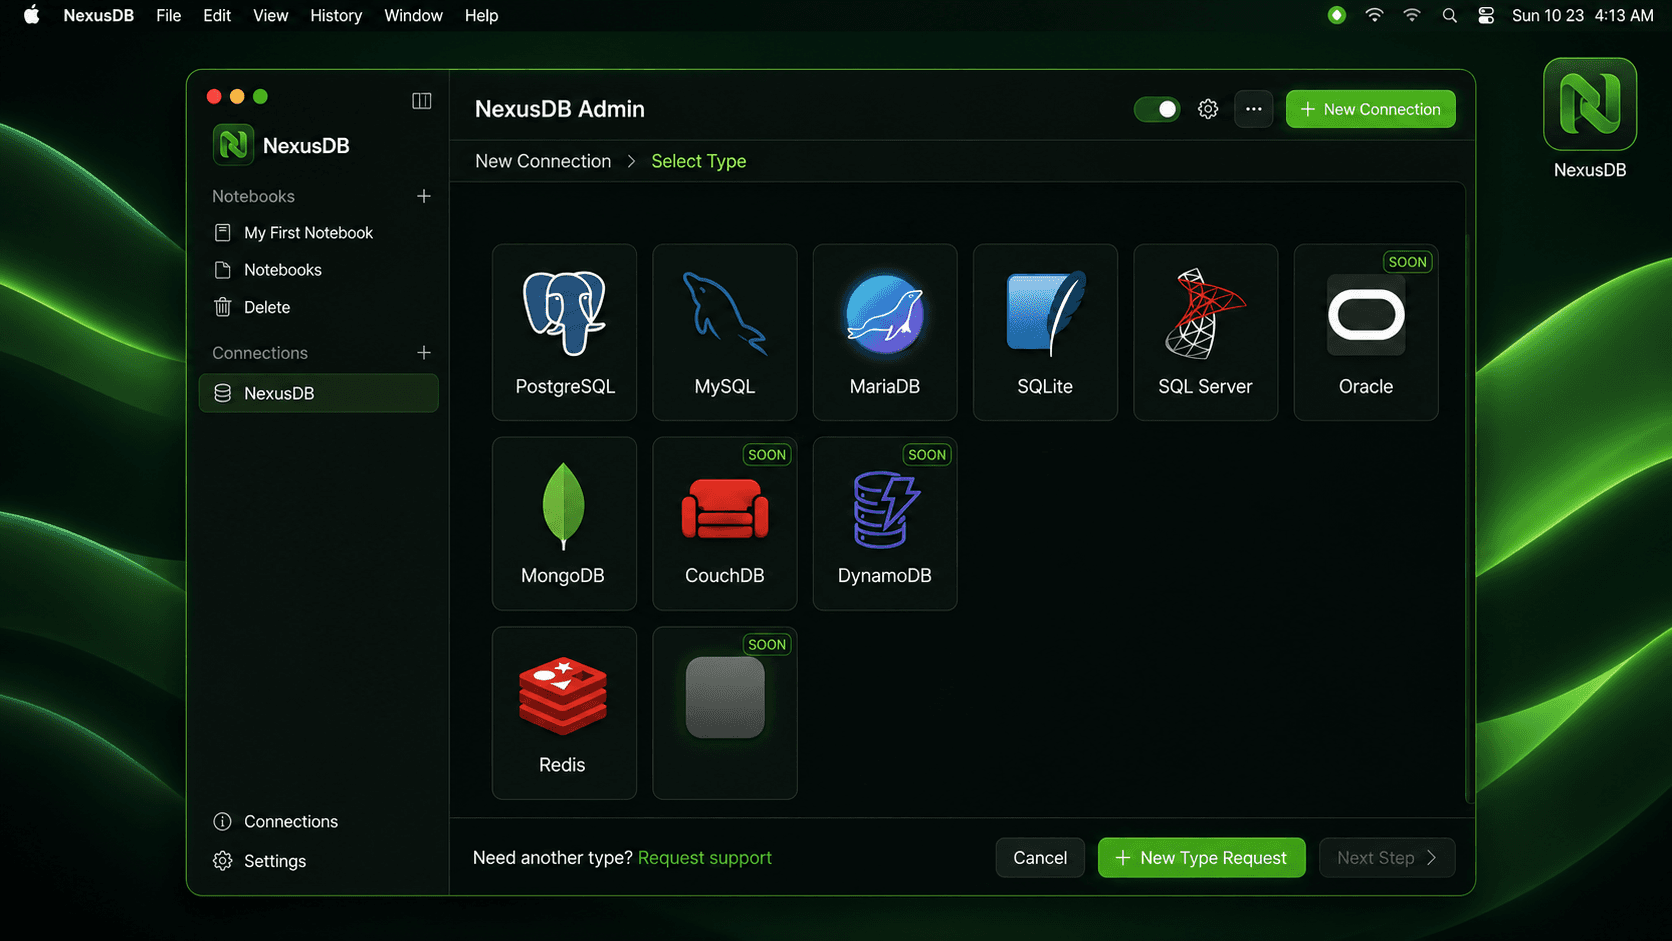Viewport: 1672px width, 941px height.
Task: Choose the MySQL dolphin card
Action: click(x=724, y=332)
